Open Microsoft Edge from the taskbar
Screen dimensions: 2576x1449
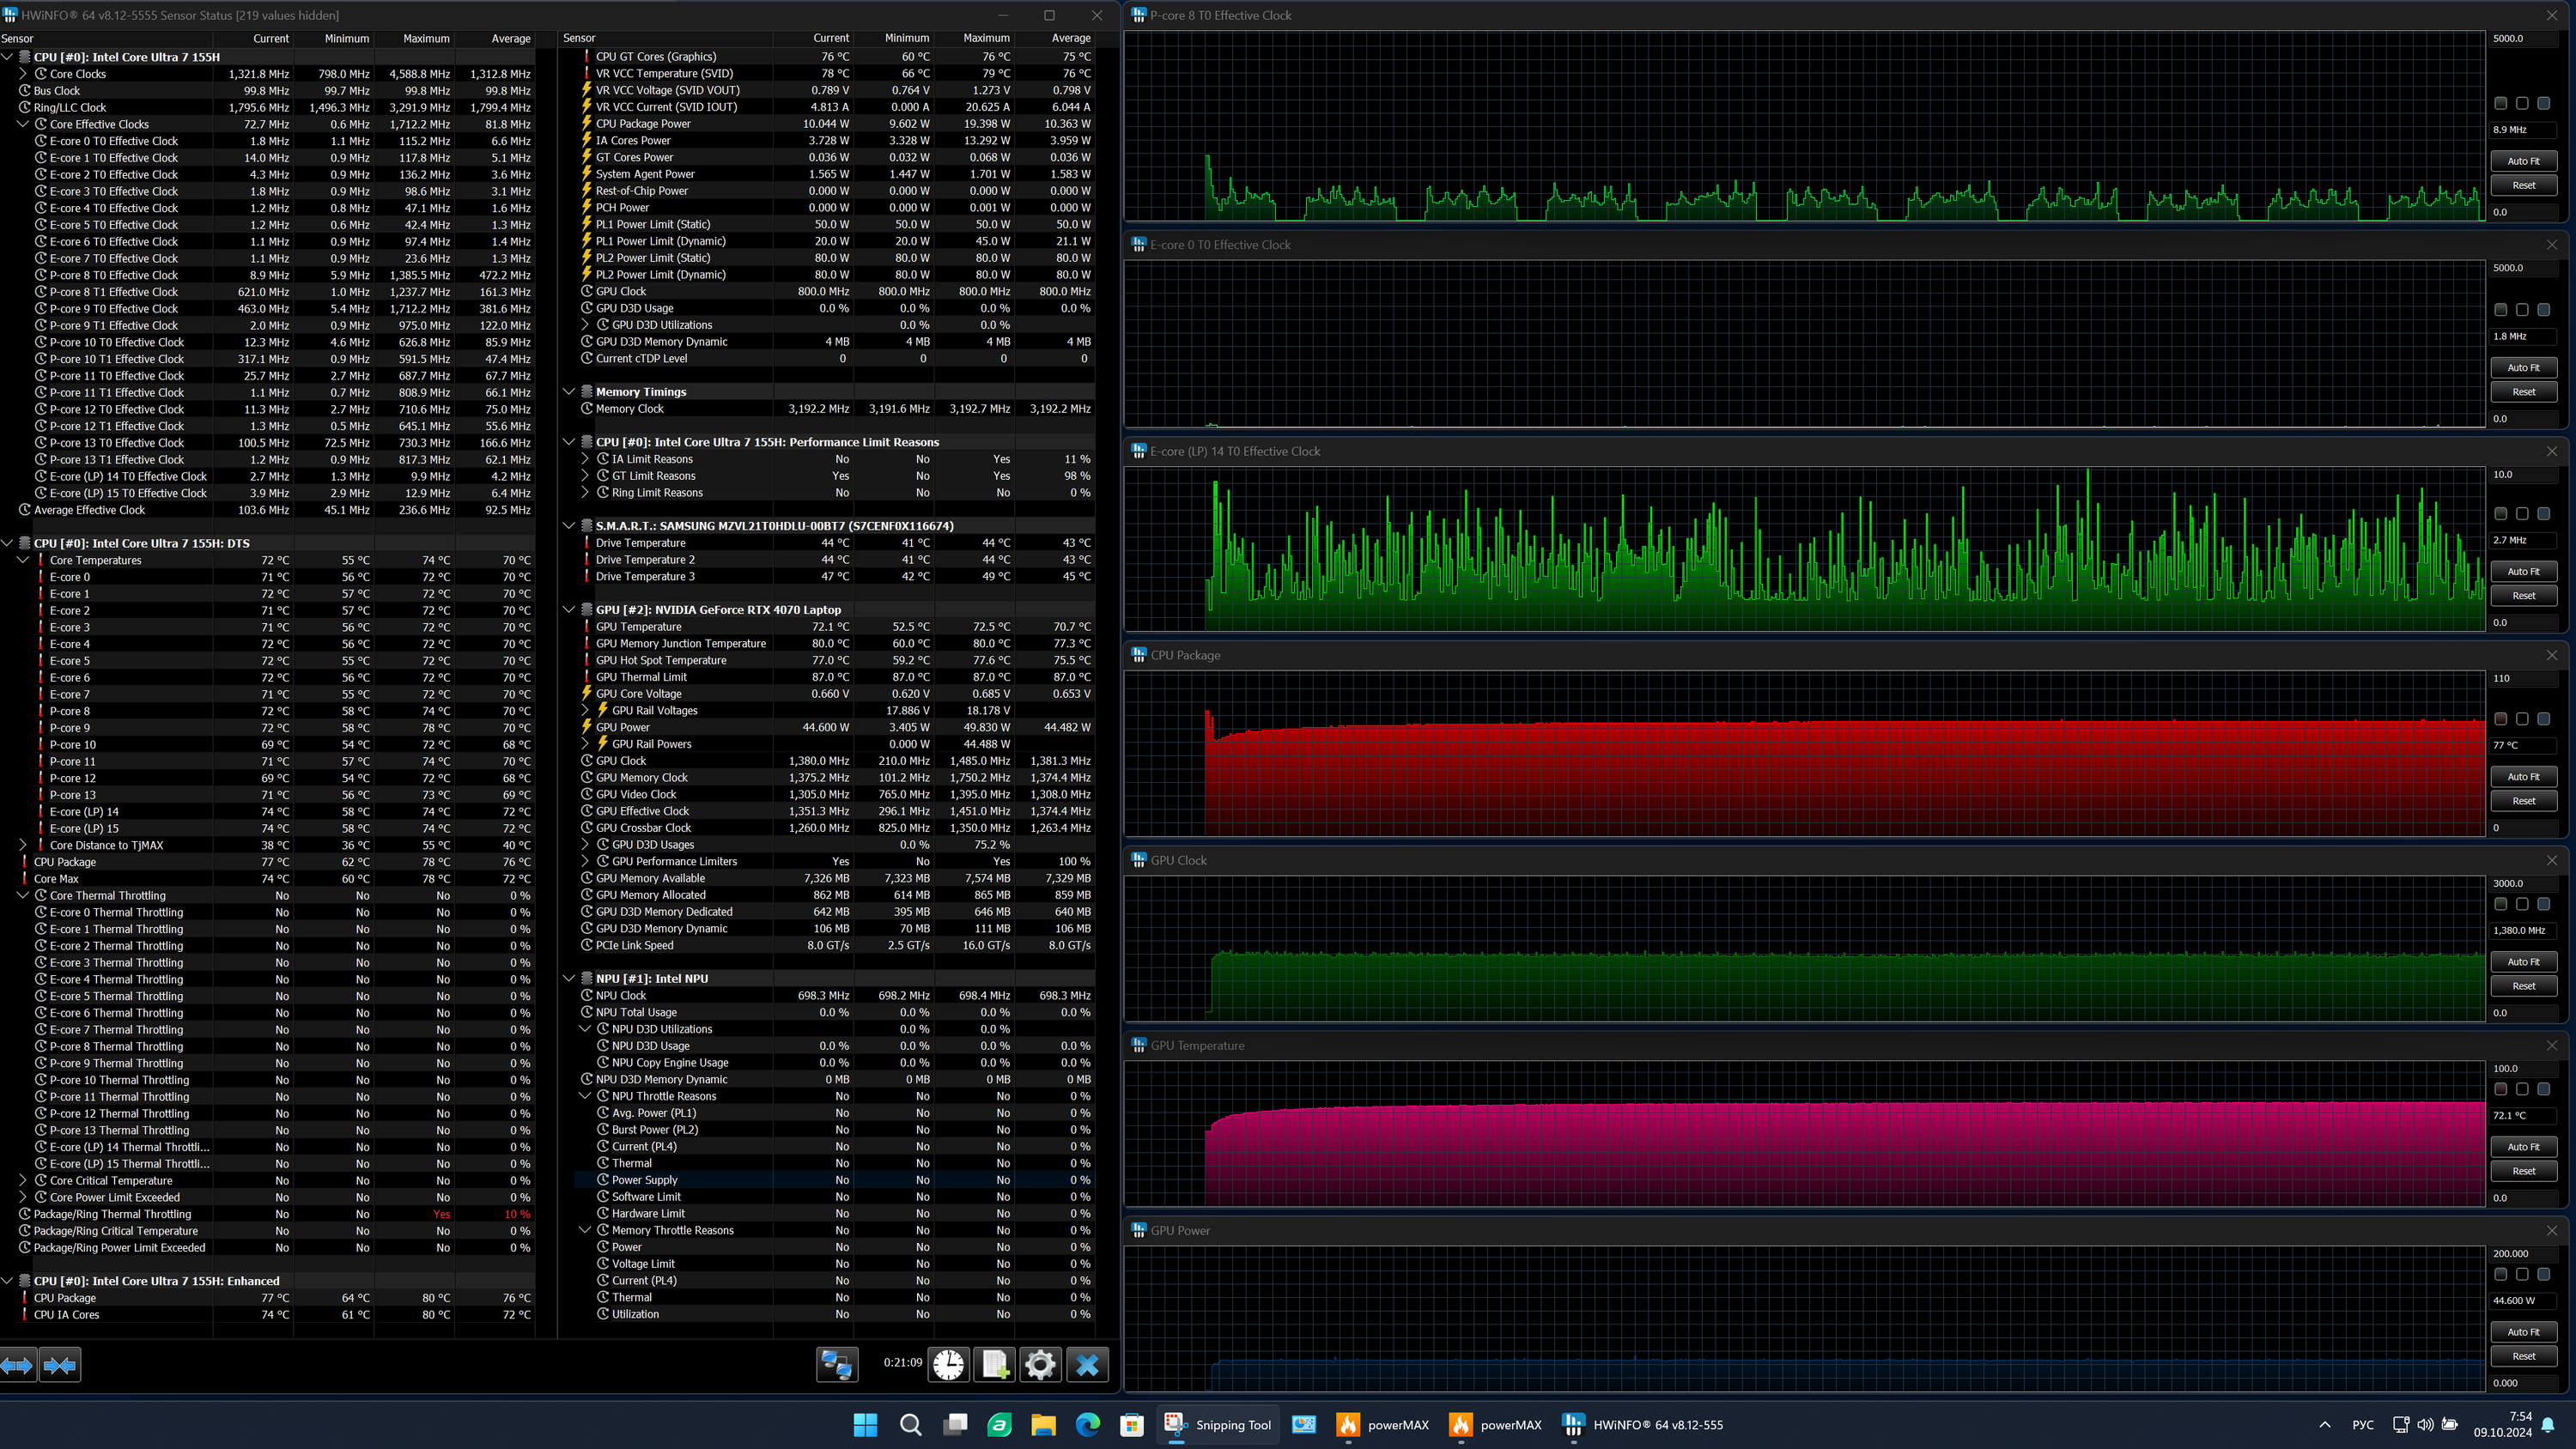coord(1087,1425)
